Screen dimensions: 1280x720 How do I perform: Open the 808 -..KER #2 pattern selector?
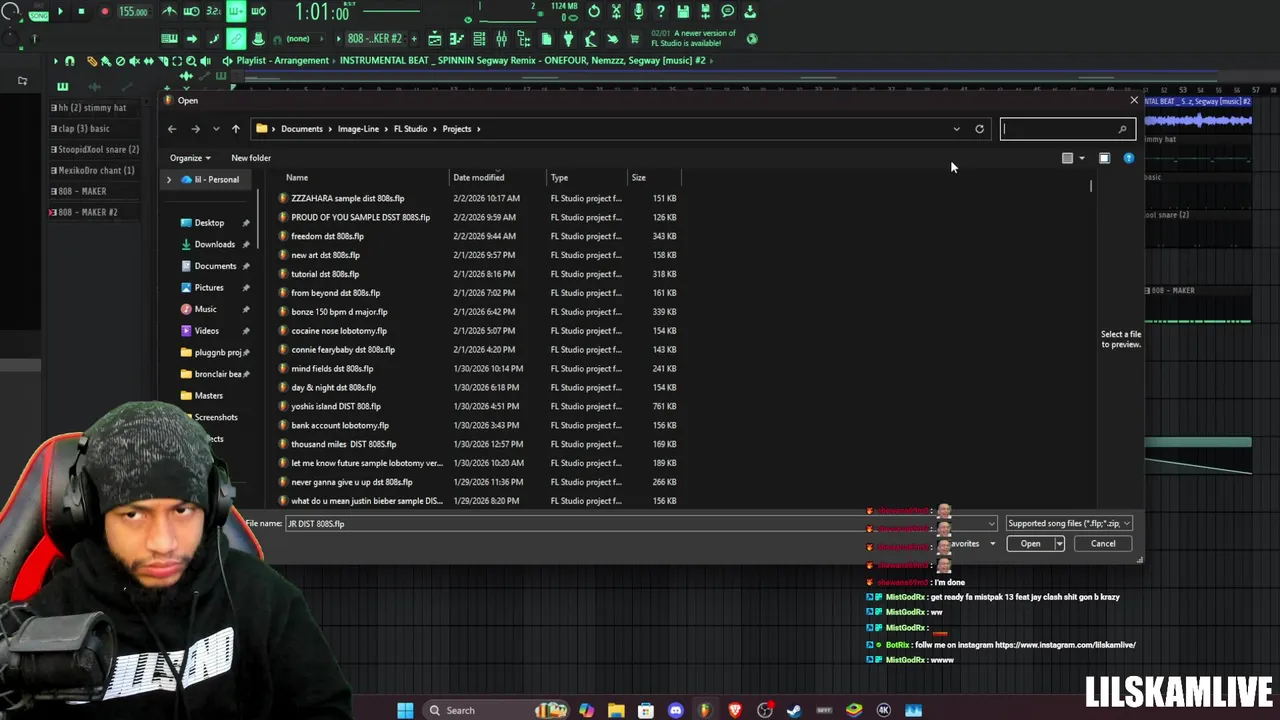[374, 38]
